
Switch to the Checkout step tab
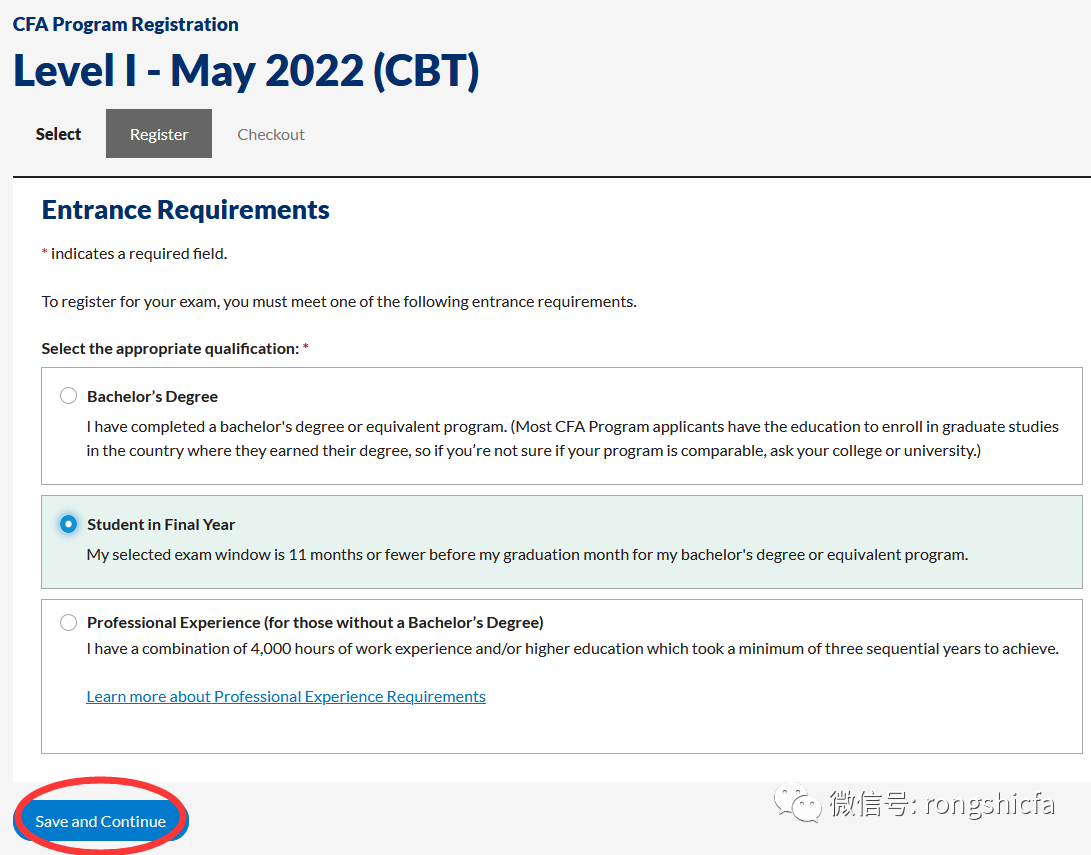click(x=271, y=134)
